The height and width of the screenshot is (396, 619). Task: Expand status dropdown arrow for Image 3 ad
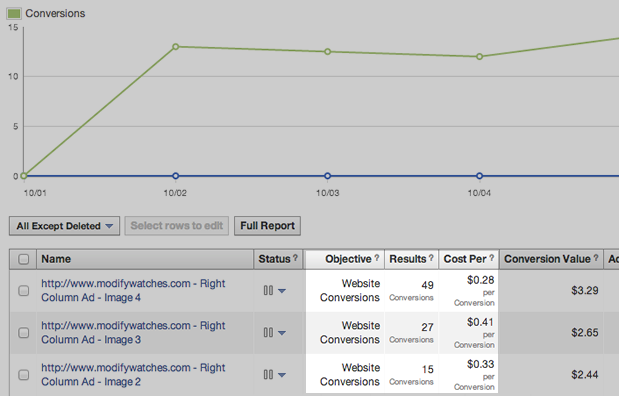(x=282, y=333)
